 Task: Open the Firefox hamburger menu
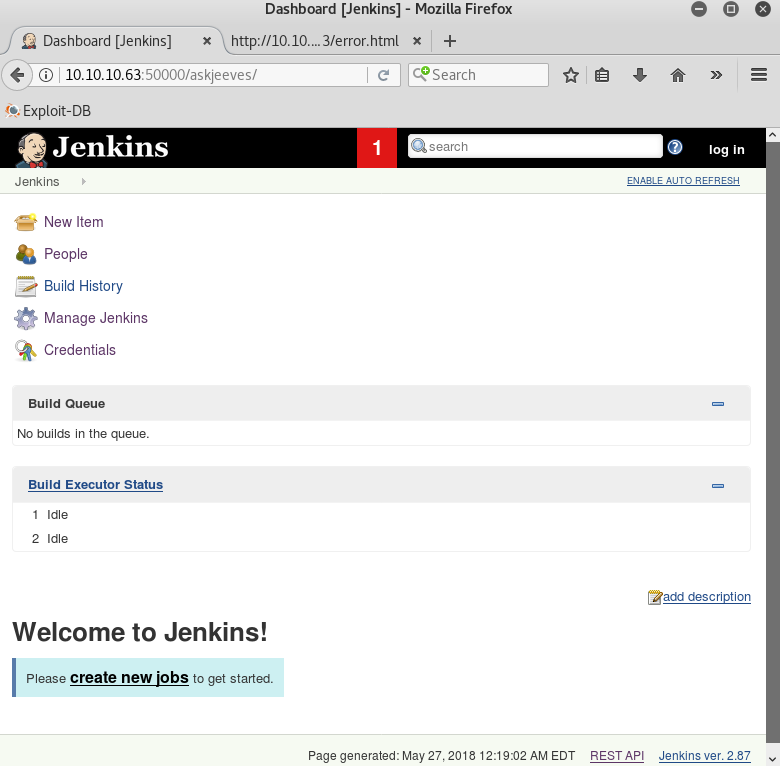click(759, 75)
